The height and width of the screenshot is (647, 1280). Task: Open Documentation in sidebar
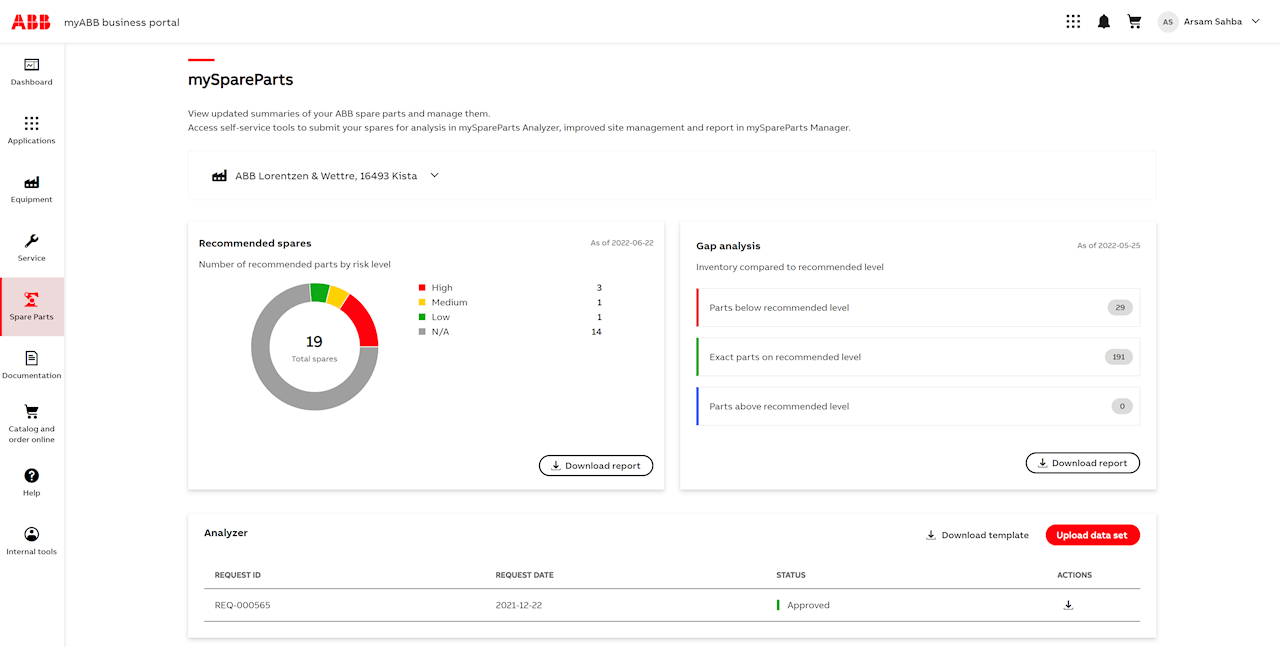coord(31,358)
